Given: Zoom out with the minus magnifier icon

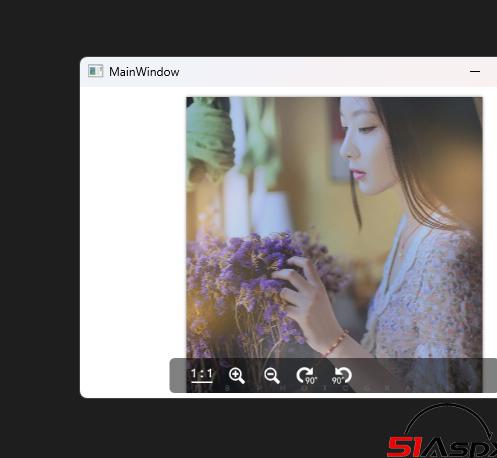Looking at the screenshot, I should 272,376.
